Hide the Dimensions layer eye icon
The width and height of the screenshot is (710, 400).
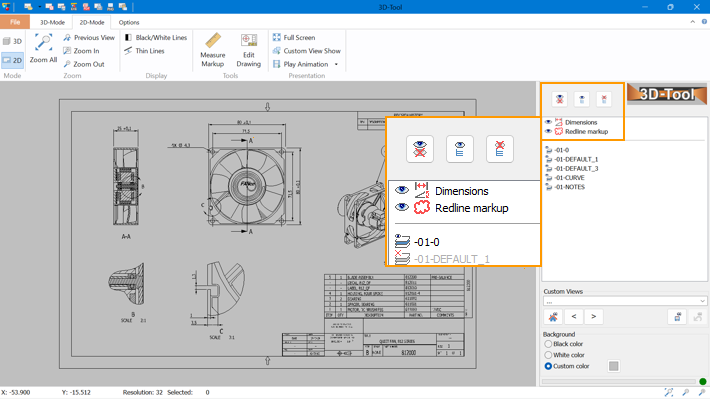pyautogui.click(x=548, y=122)
